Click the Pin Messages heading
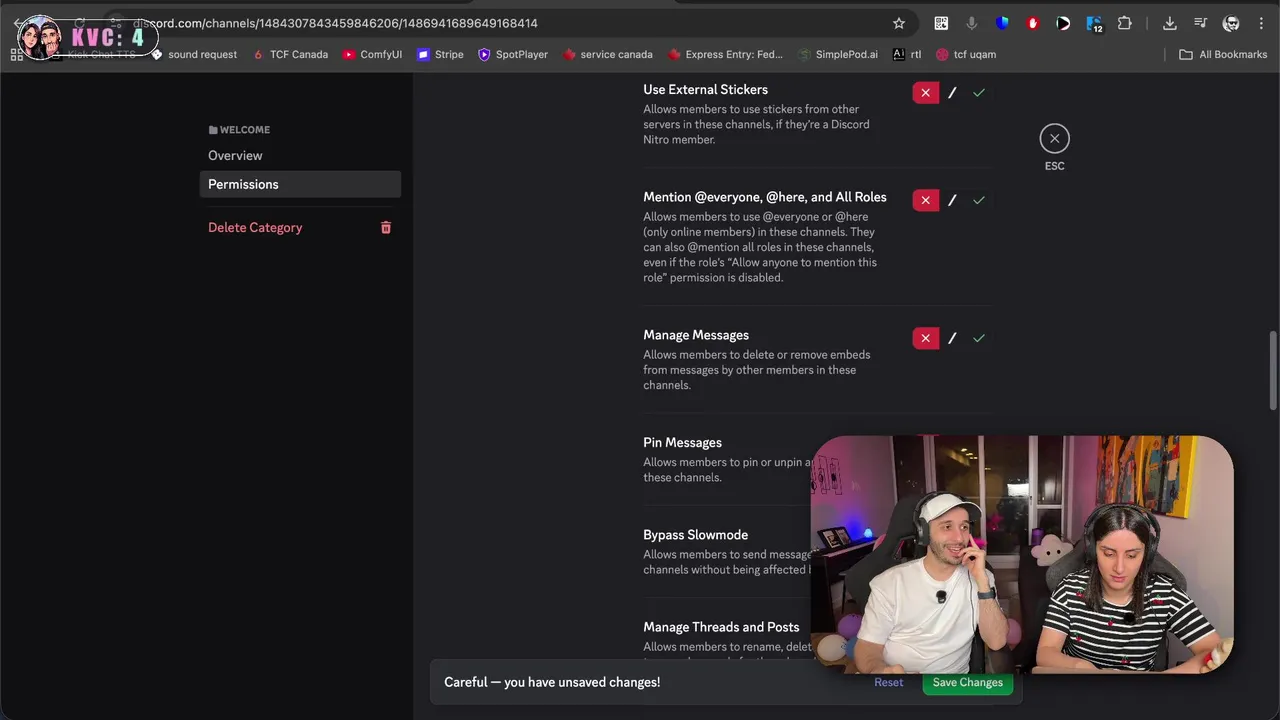The image size is (1280, 720). coord(682,443)
